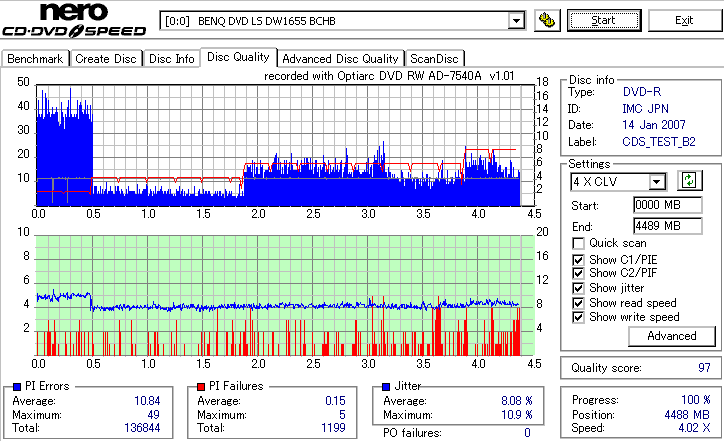The height and width of the screenshot is (441, 724).
Task: Click the Position value 4488 MB
Action: coord(687,415)
